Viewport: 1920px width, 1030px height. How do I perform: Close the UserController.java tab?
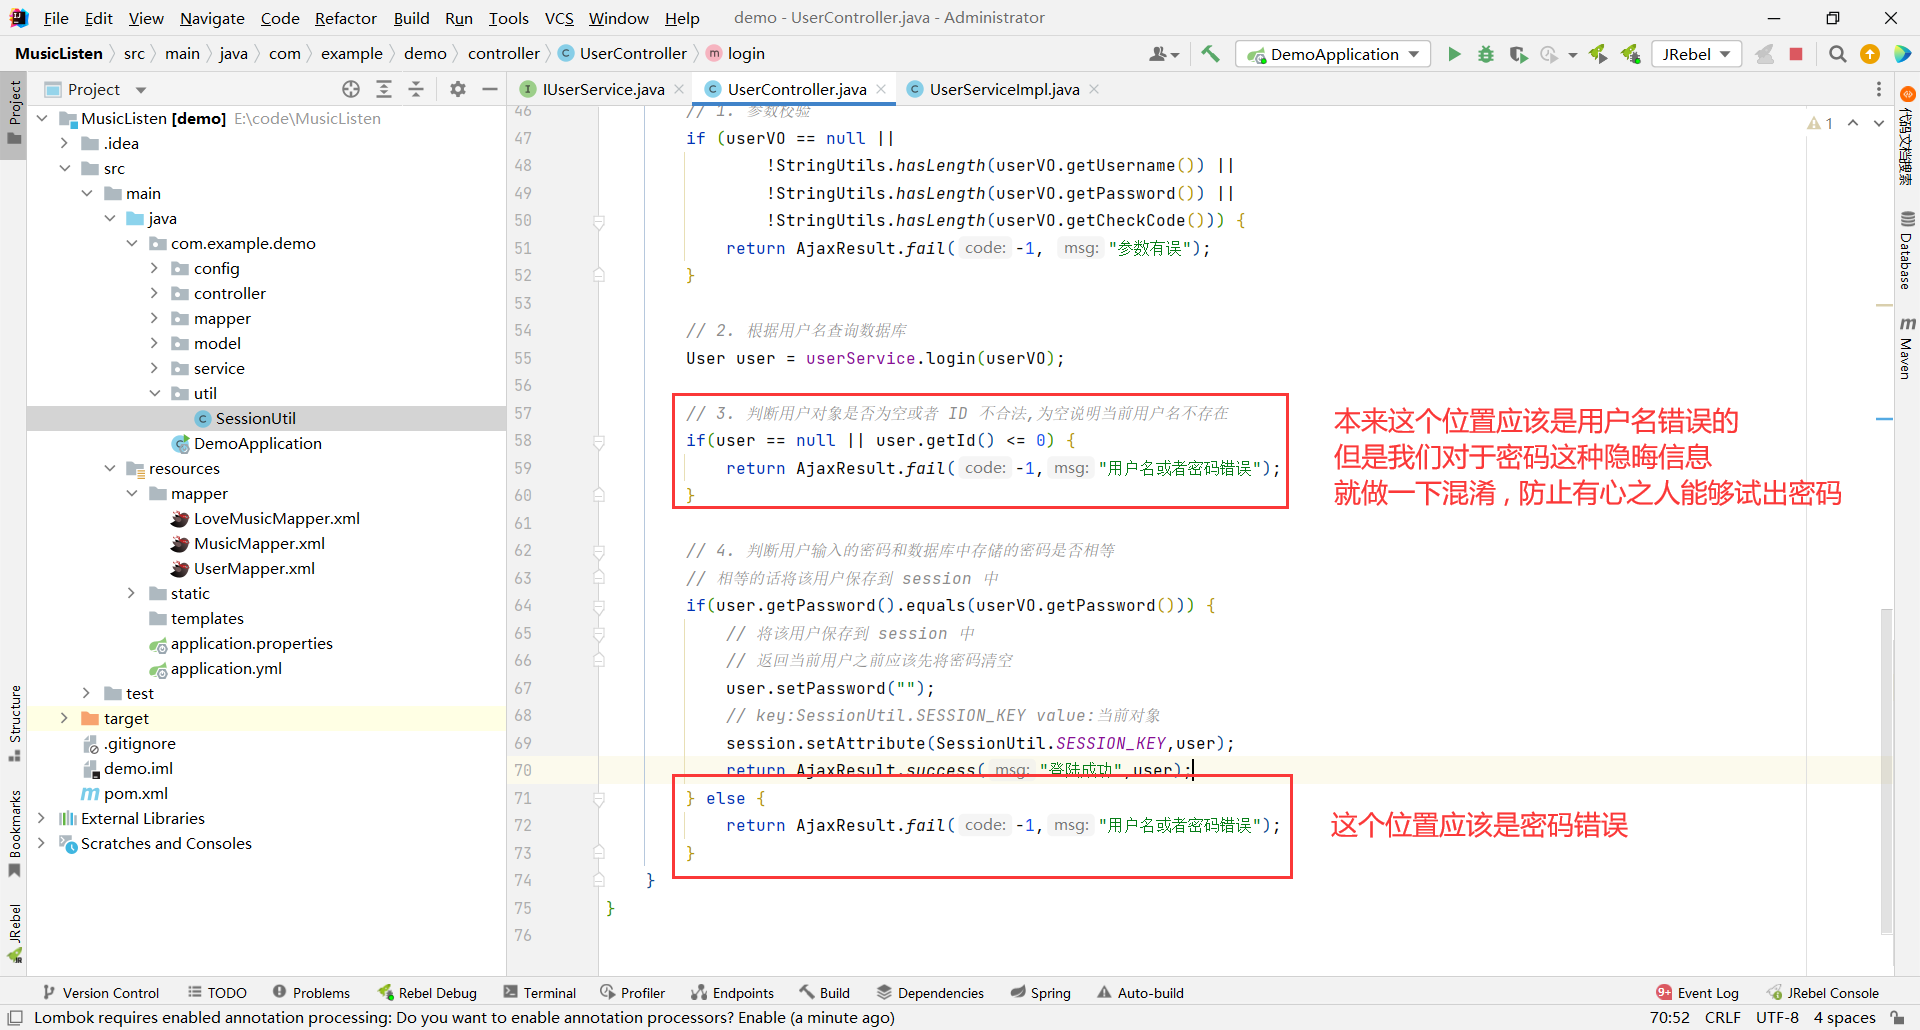(x=881, y=89)
